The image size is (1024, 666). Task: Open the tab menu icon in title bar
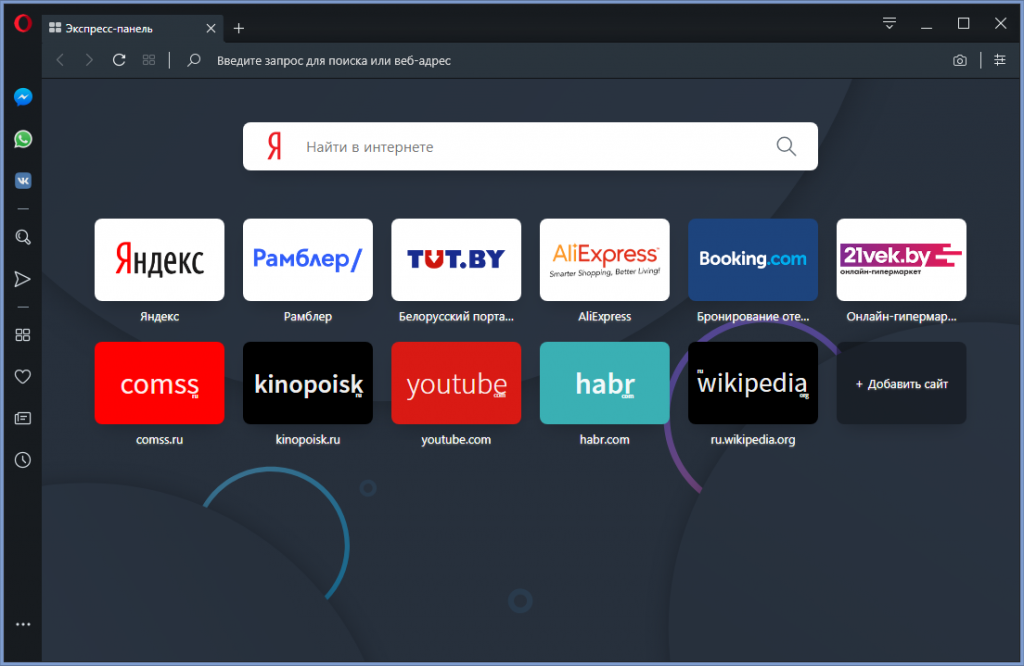coord(889,24)
